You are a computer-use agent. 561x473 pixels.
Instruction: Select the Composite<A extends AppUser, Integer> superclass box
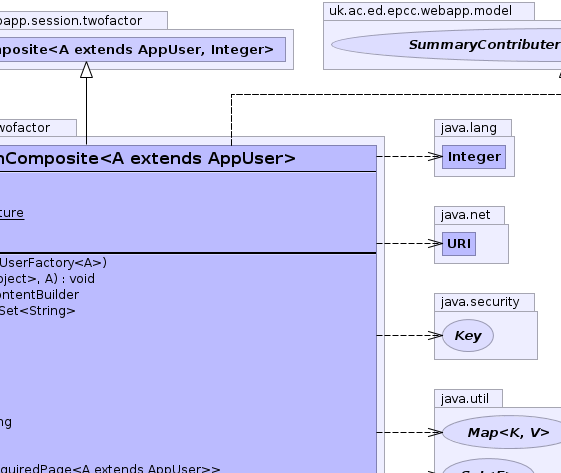(142, 49)
